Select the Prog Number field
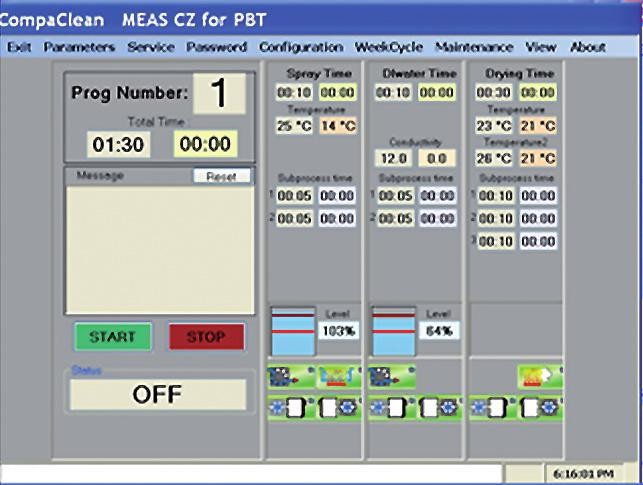 pos(218,93)
